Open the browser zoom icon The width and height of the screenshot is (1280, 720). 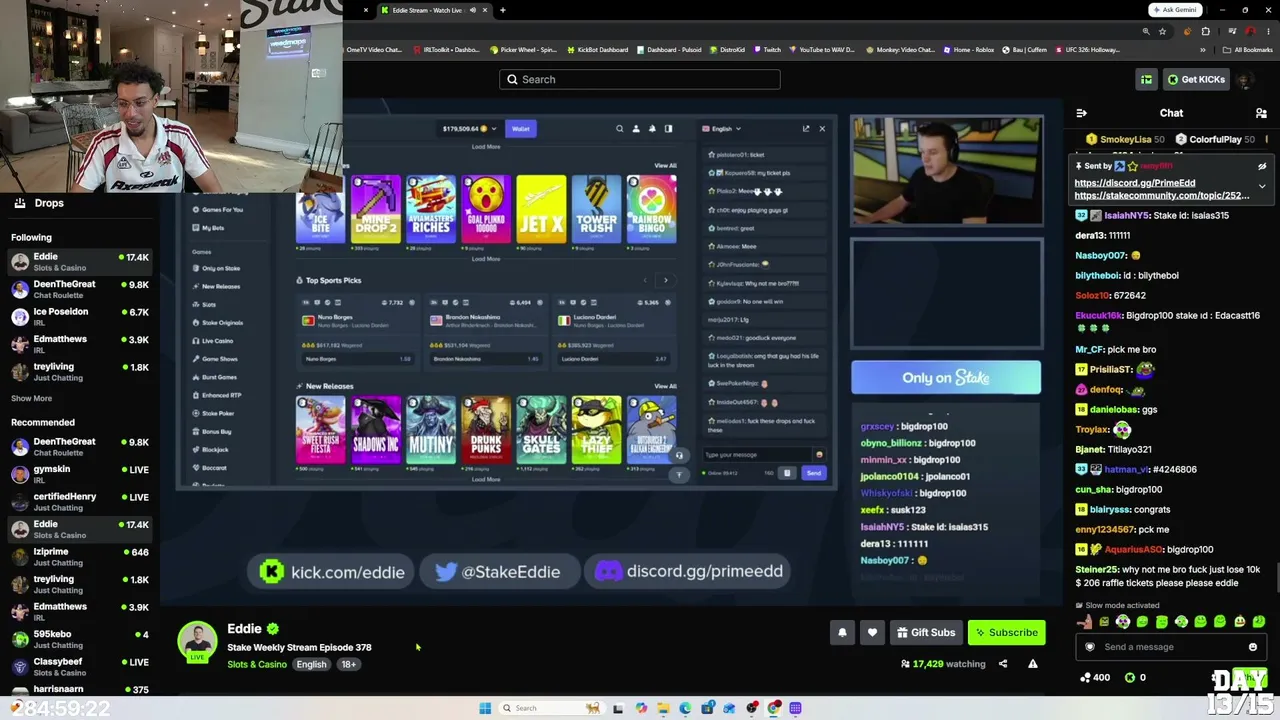pyautogui.click(x=1146, y=31)
